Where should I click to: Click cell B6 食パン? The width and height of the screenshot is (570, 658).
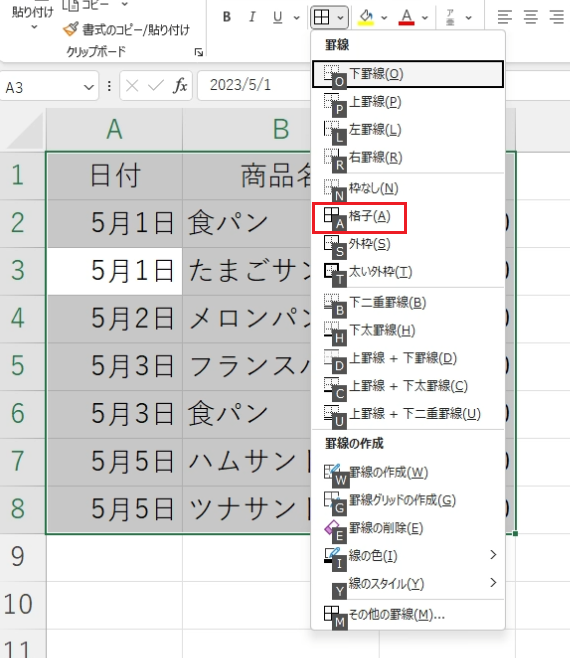pyautogui.click(x=247, y=413)
